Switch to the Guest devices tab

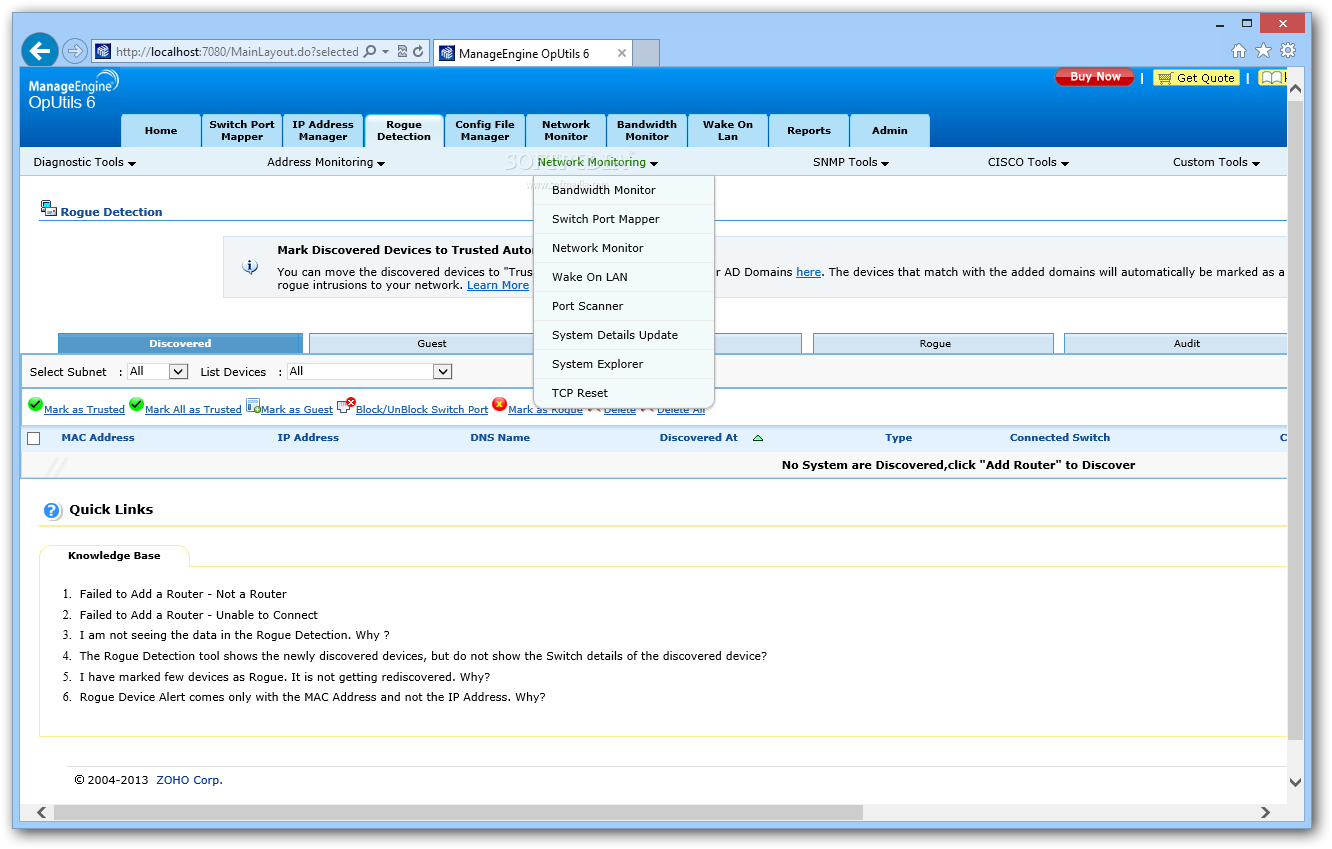(x=432, y=344)
